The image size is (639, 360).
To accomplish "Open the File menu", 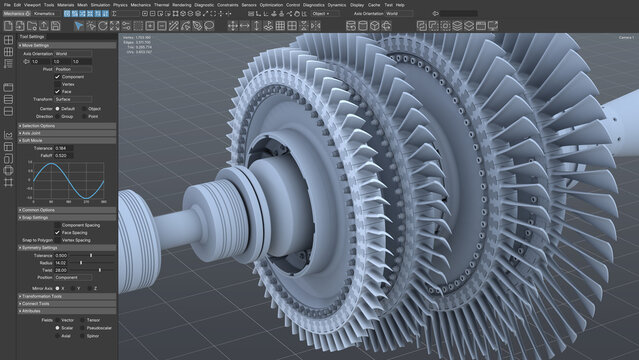I will point(7,5).
